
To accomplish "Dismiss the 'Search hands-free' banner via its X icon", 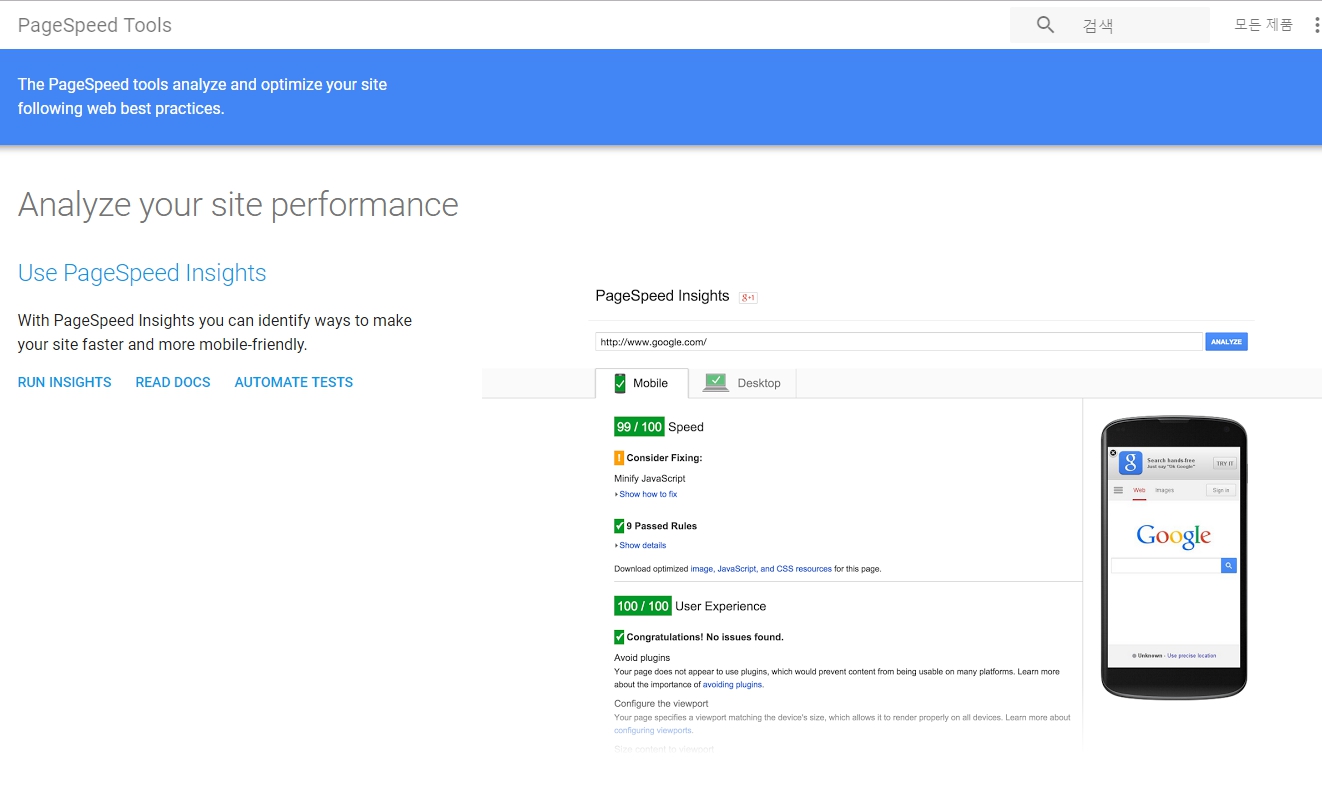I will (x=1113, y=452).
